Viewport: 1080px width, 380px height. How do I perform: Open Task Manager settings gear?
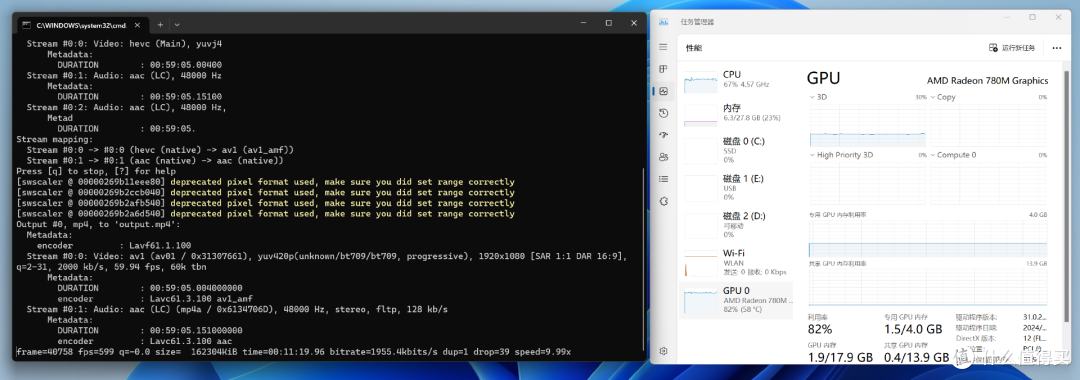[663, 351]
